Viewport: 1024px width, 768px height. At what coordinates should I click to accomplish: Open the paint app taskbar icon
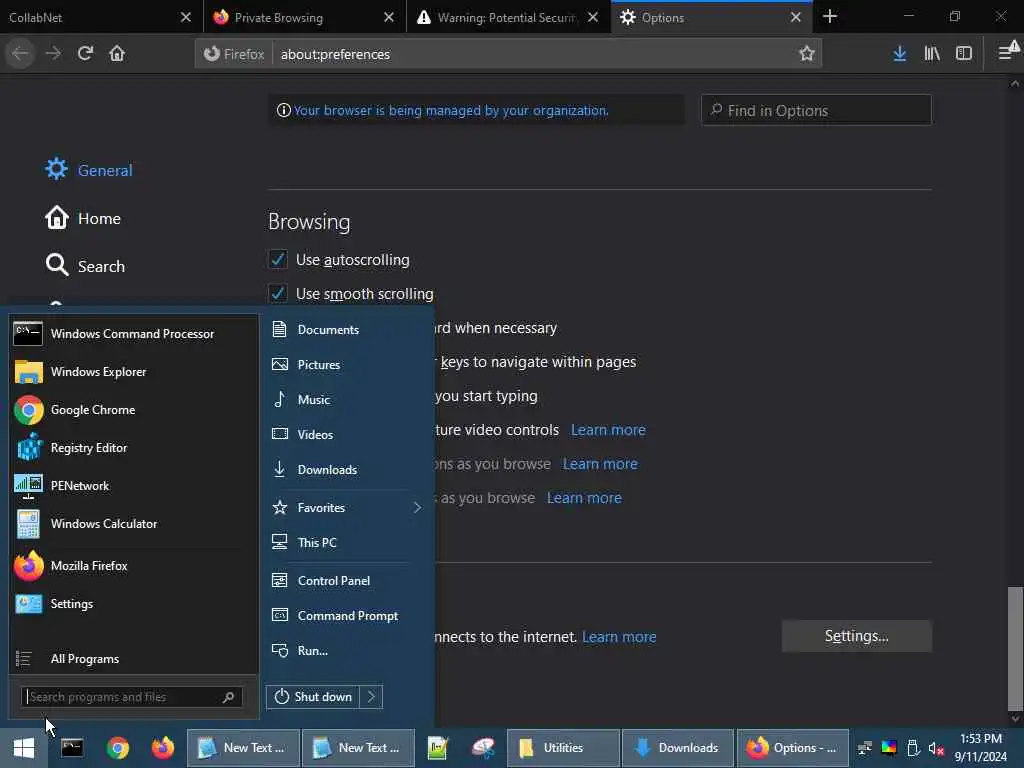[483, 748]
